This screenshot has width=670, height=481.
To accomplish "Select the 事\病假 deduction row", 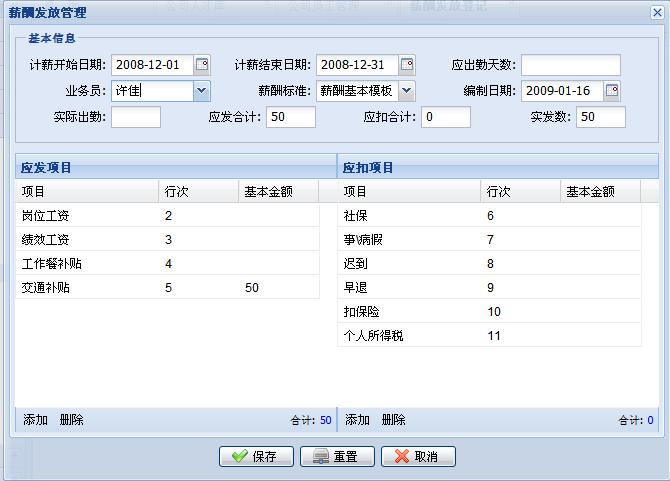I will click(x=490, y=239).
